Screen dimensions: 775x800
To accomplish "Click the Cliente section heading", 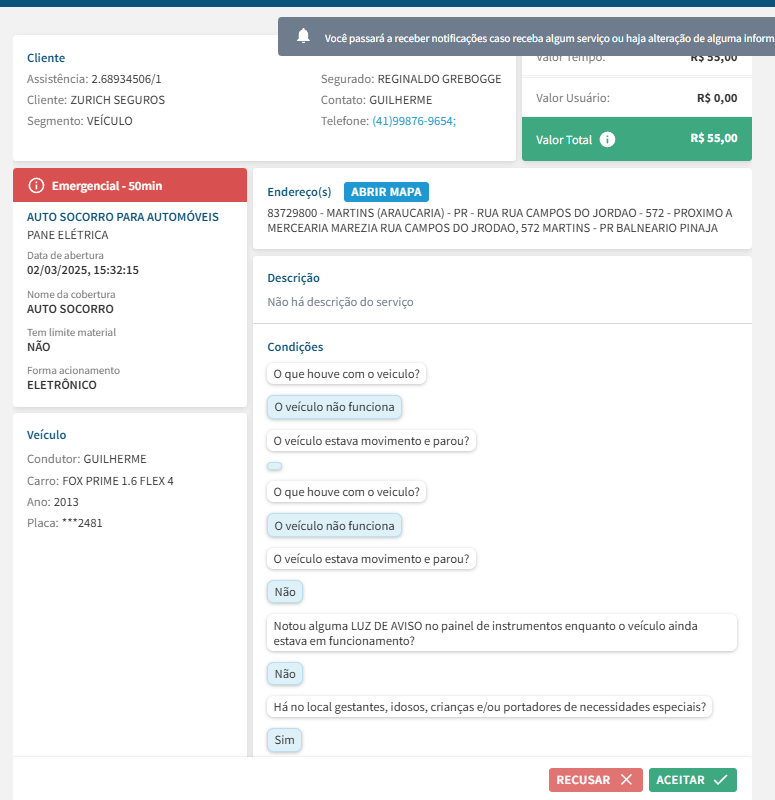I will point(46,58).
